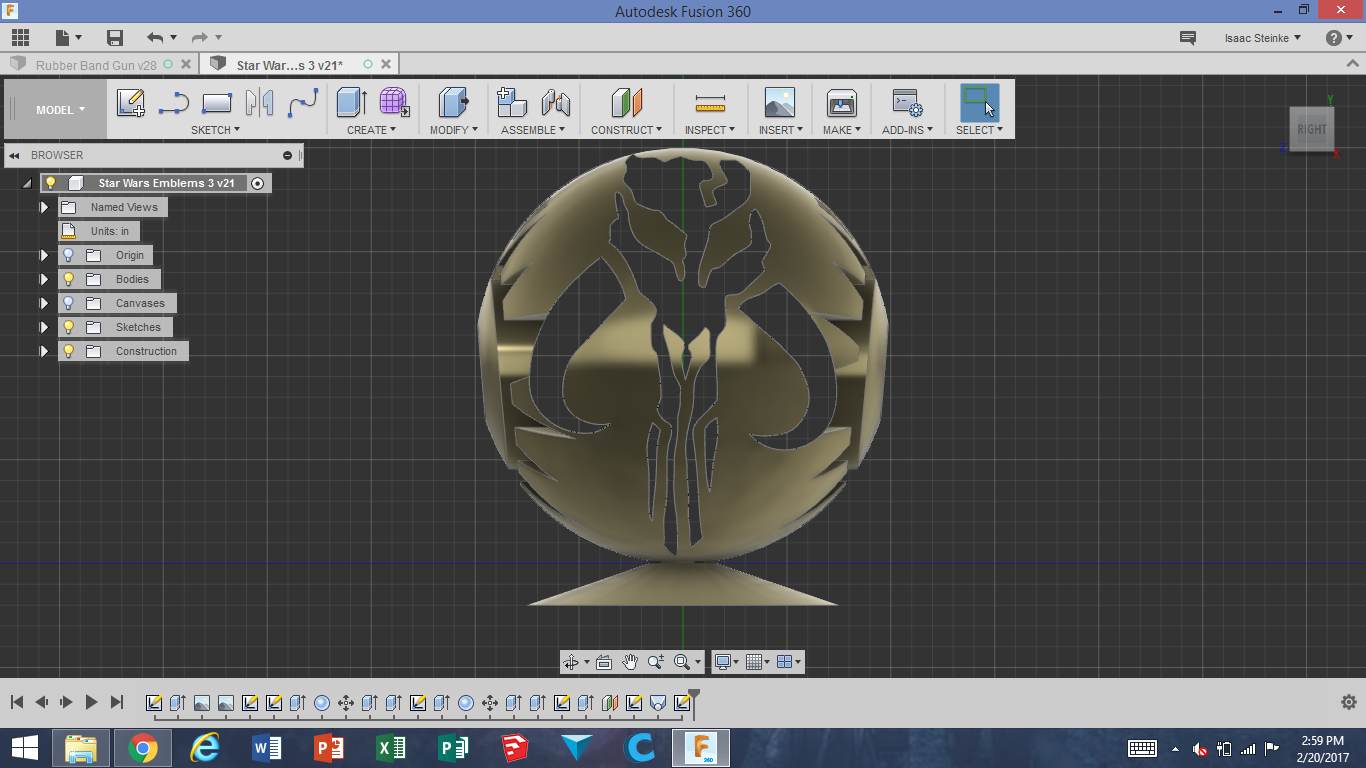The image size is (1366, 768).
Task: Pick the Spline tool icon
Action: (303, 102)
